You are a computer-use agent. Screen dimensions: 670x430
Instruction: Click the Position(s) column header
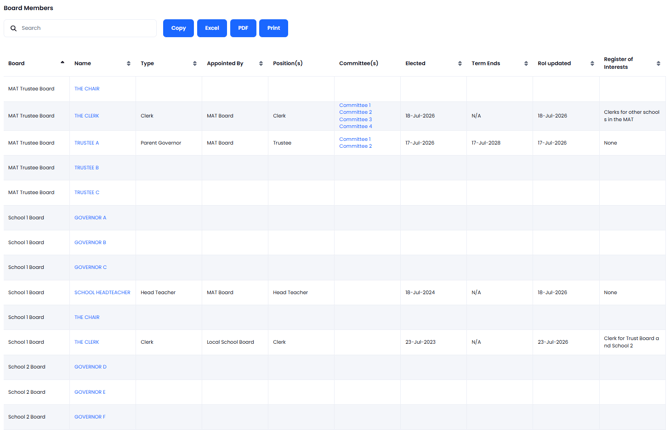click(x=288, y=63)
